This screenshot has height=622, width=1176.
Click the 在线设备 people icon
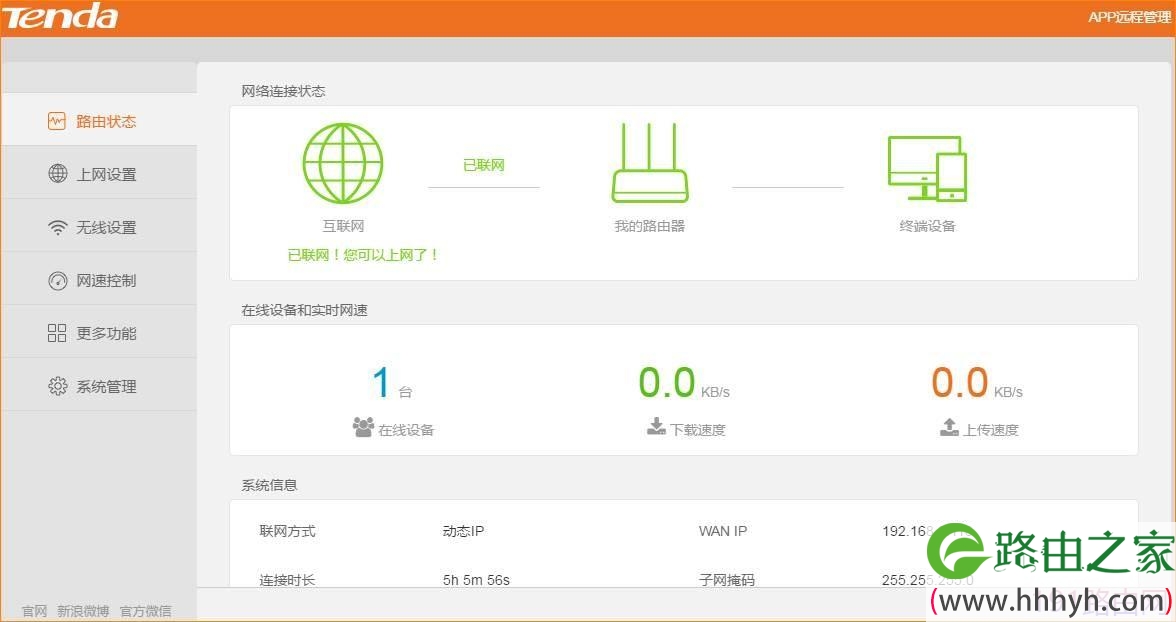click(x=363, y=427)
